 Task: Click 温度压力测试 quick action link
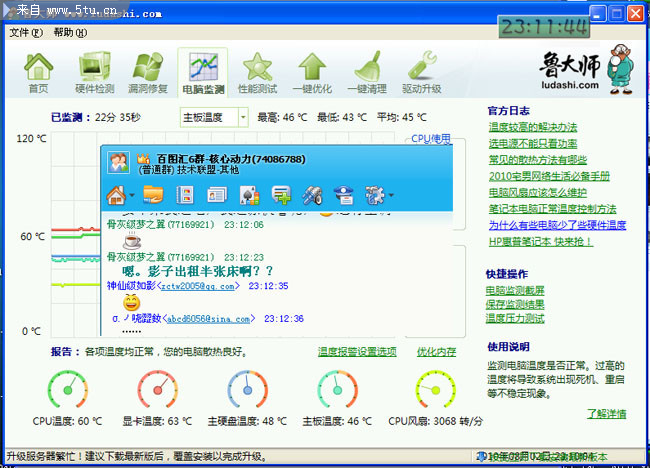(x=515, y=318)
